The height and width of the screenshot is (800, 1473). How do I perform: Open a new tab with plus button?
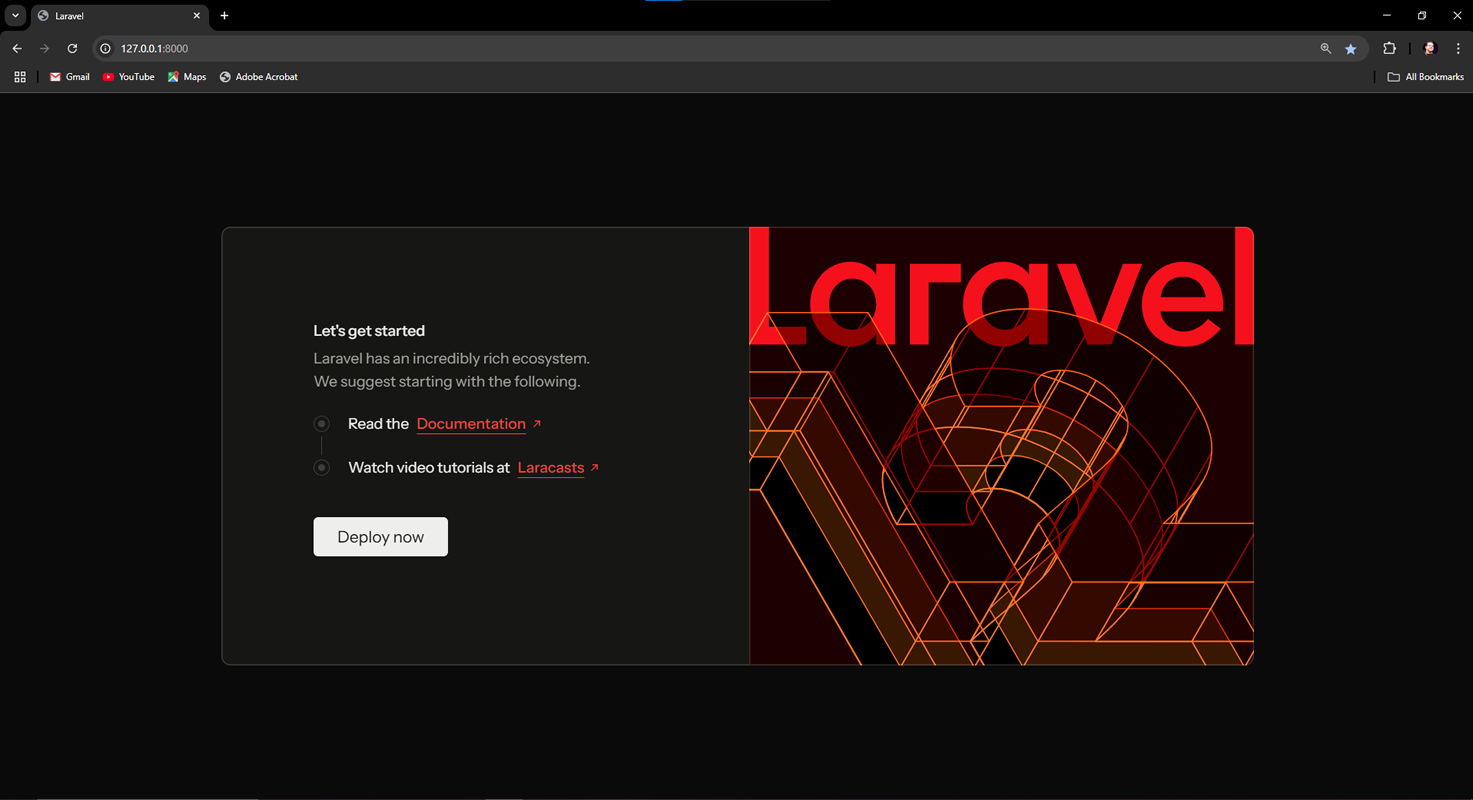click(x=224, y=16)
